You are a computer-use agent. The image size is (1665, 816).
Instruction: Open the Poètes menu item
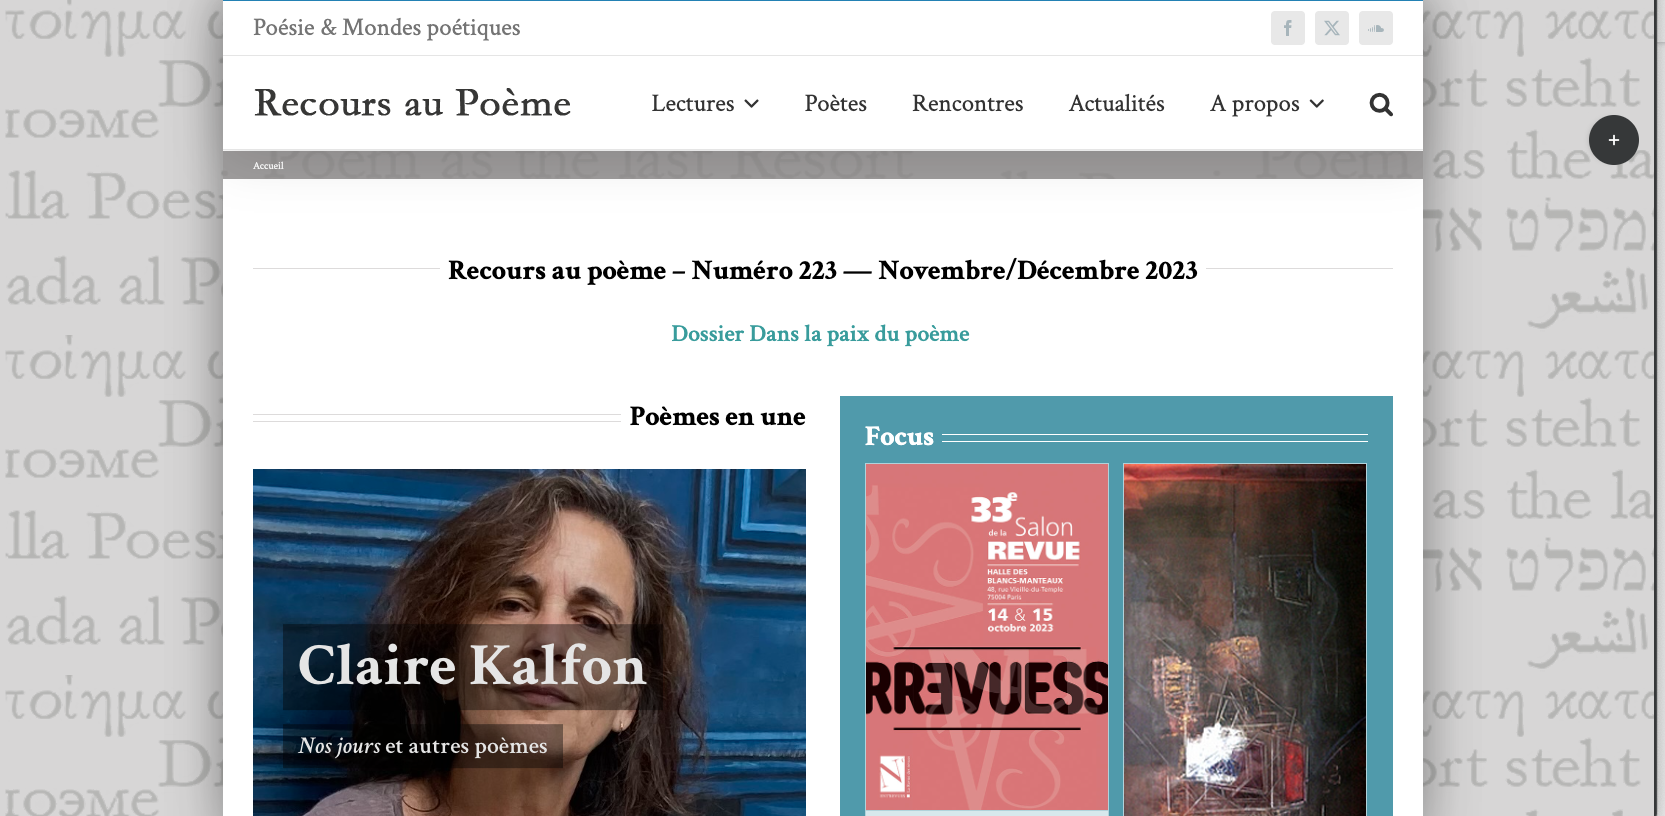click(836, 104)
